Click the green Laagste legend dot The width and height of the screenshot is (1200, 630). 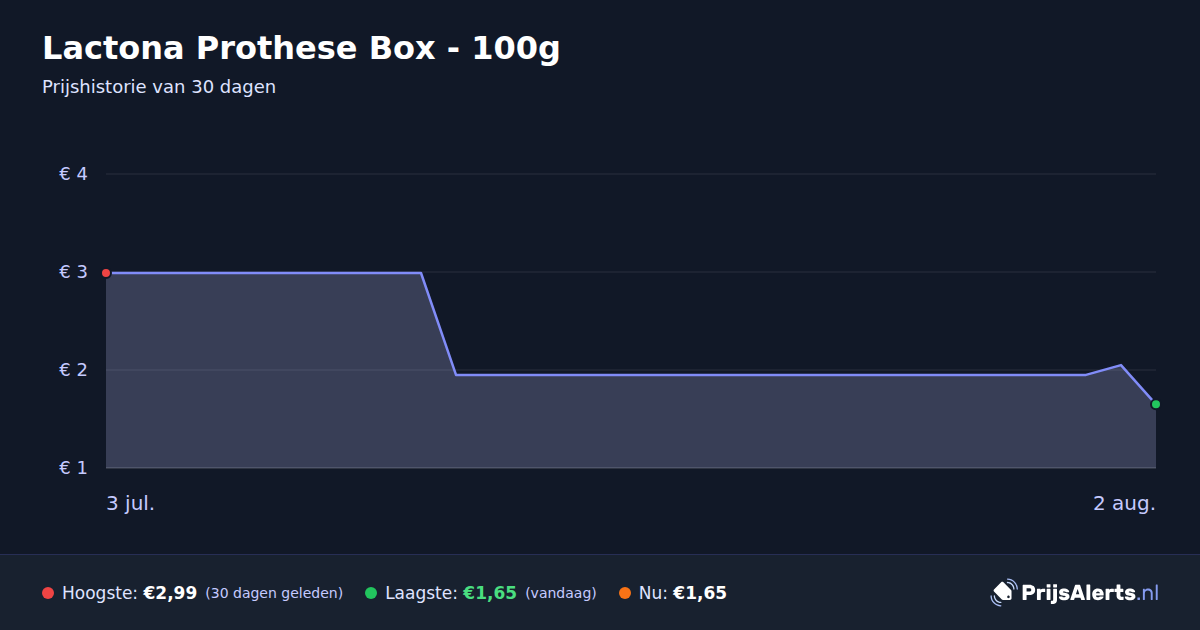pyautogui.click(x=371, y=593)
